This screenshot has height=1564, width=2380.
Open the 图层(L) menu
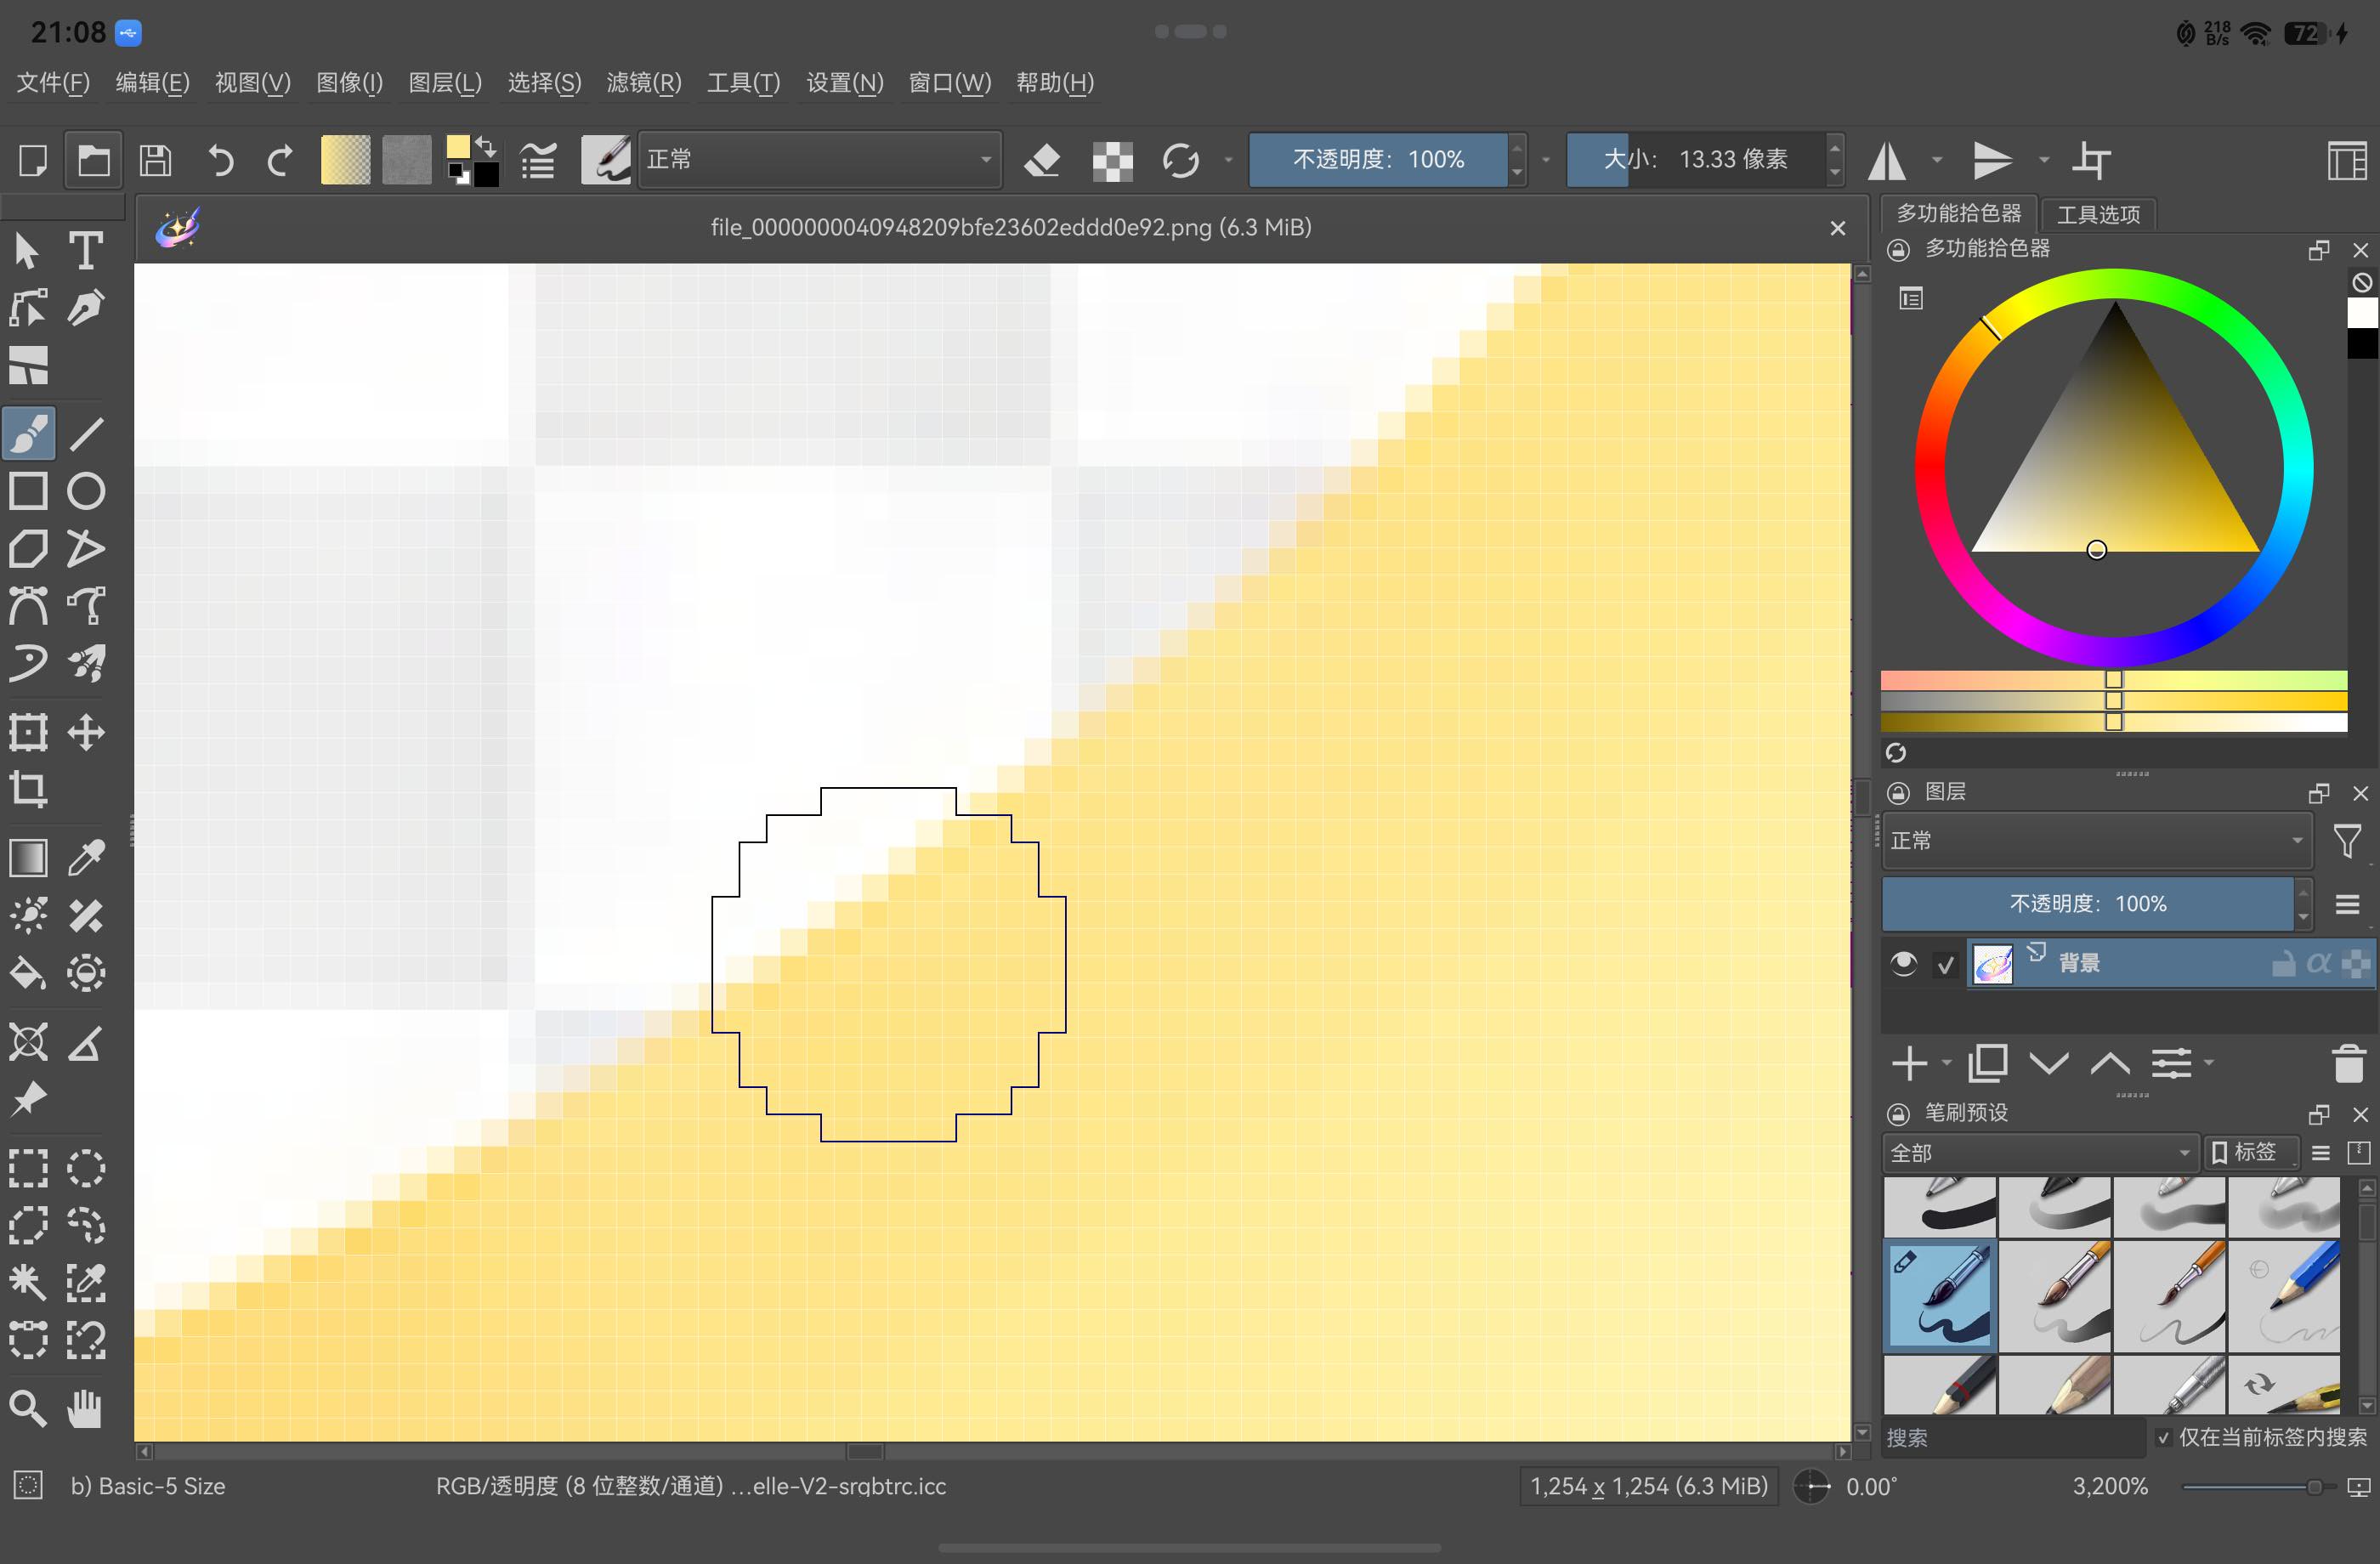coord(445,82)
